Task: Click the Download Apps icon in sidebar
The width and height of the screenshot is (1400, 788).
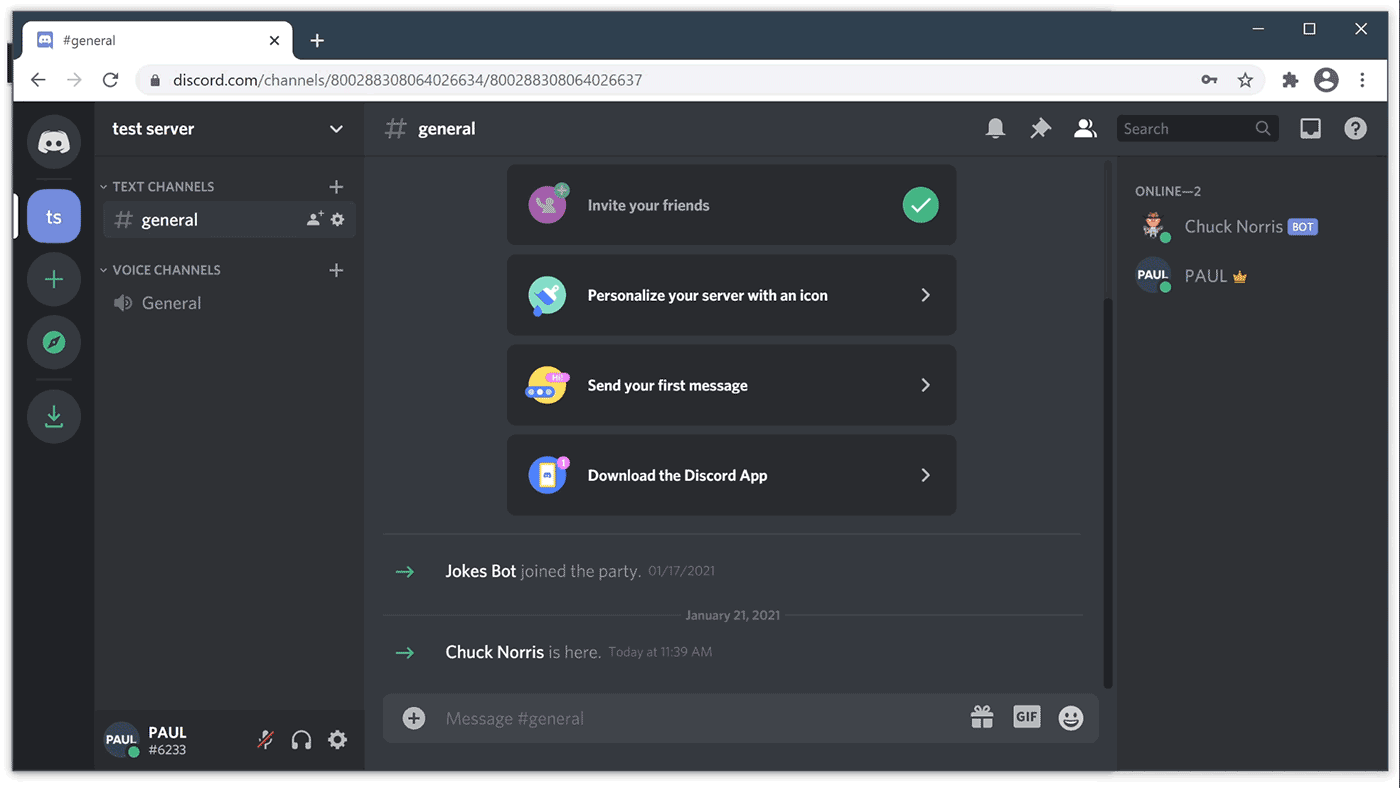Action: [54, 416]
